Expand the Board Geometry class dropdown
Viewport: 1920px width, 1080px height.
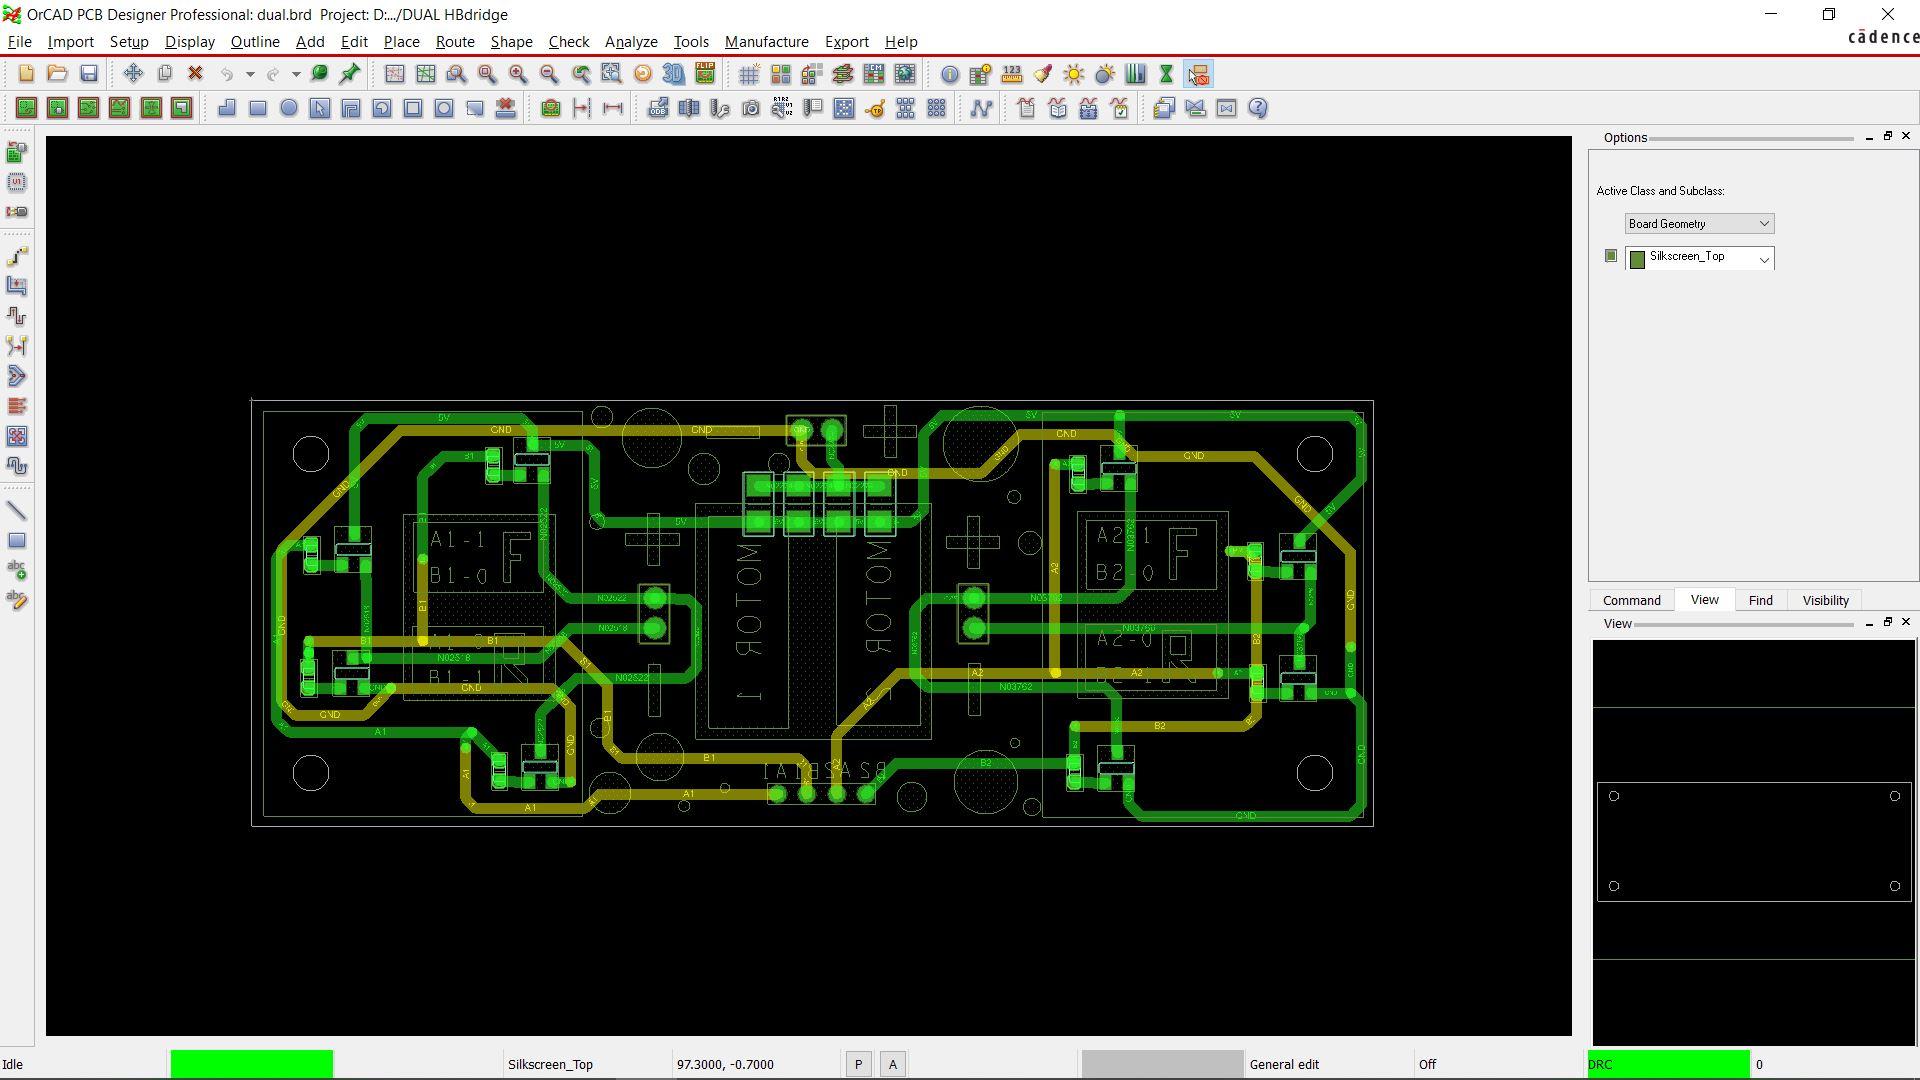(x=1700, y=224)
